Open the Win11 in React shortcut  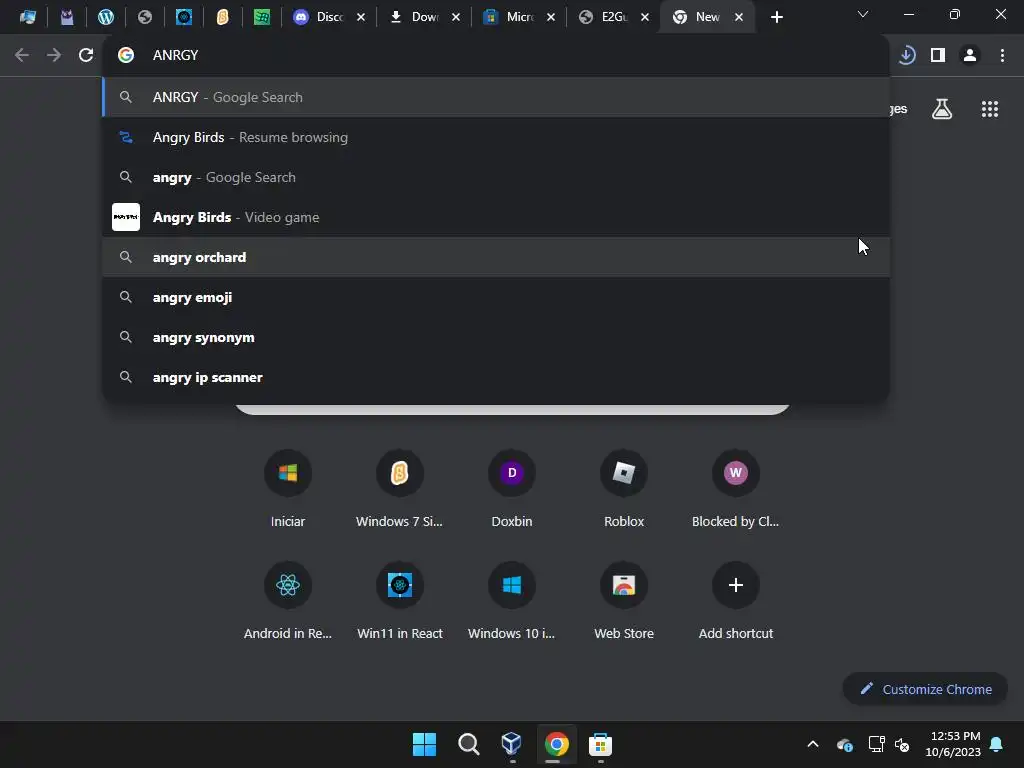pyautogui.click(x=400, y=600)
